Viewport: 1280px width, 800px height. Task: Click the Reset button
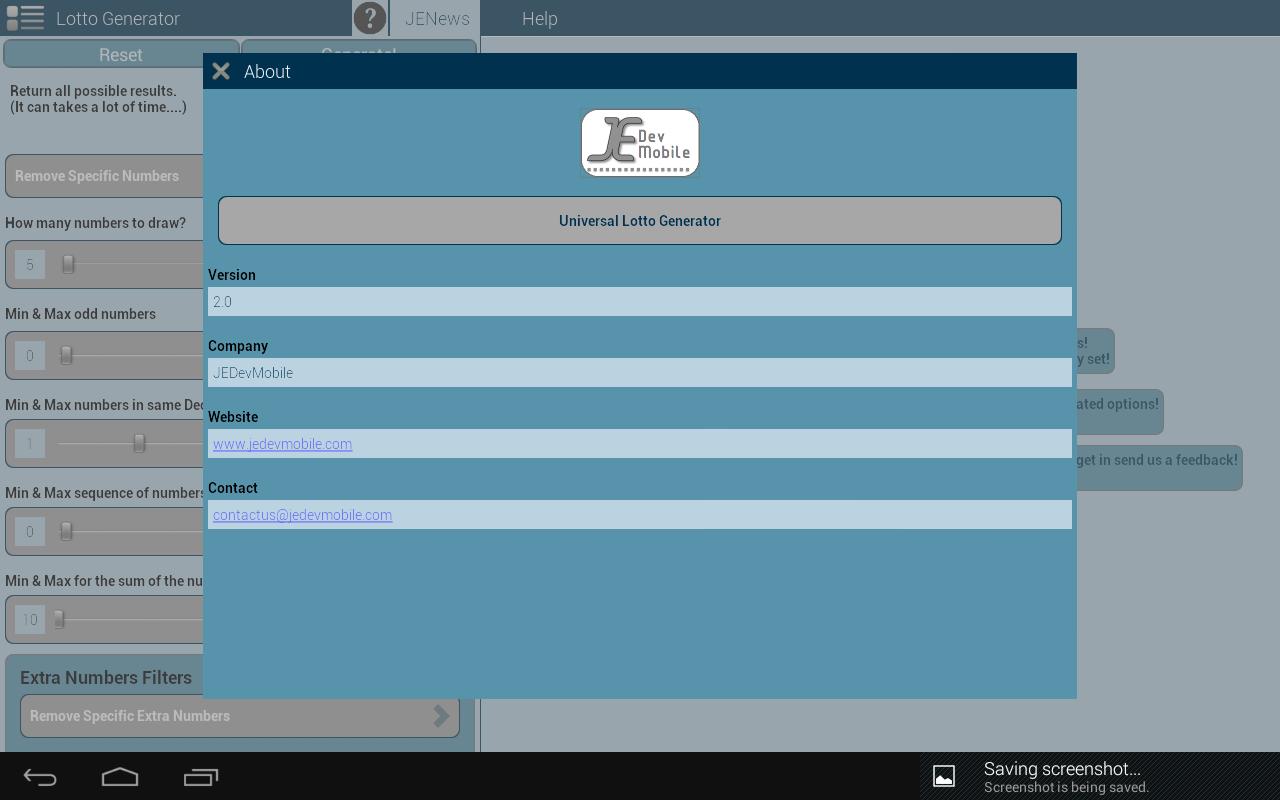pyautogui.click(x=121, y=54)
